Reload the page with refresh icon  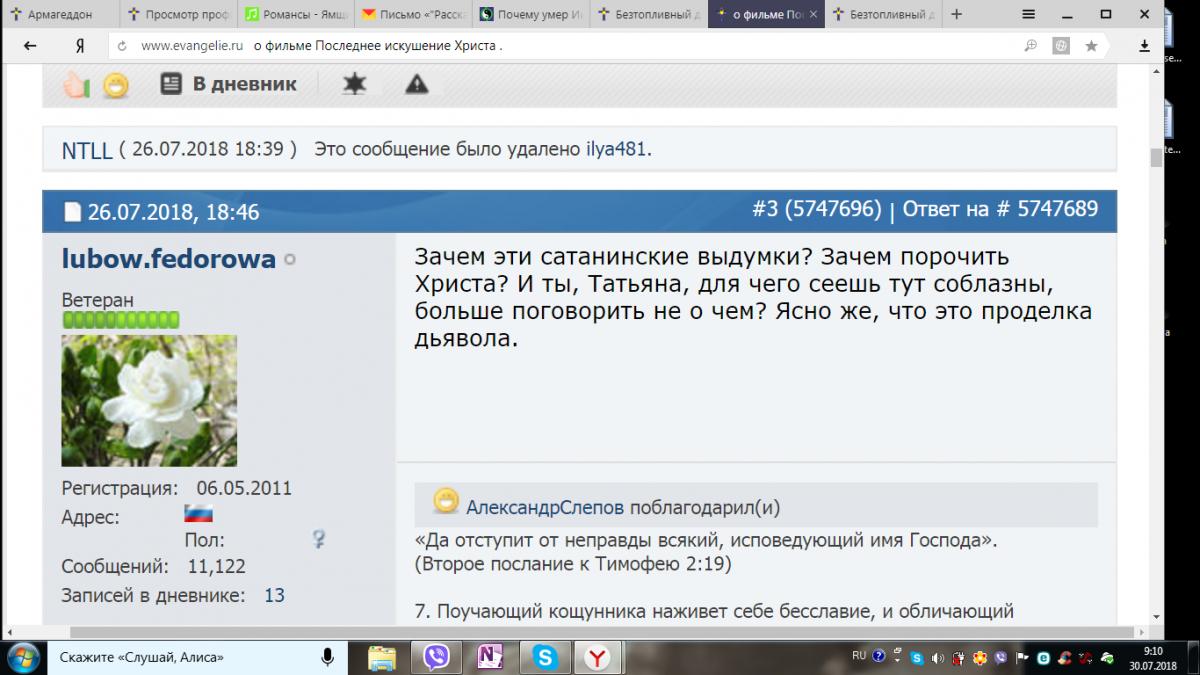coord(122,46)
